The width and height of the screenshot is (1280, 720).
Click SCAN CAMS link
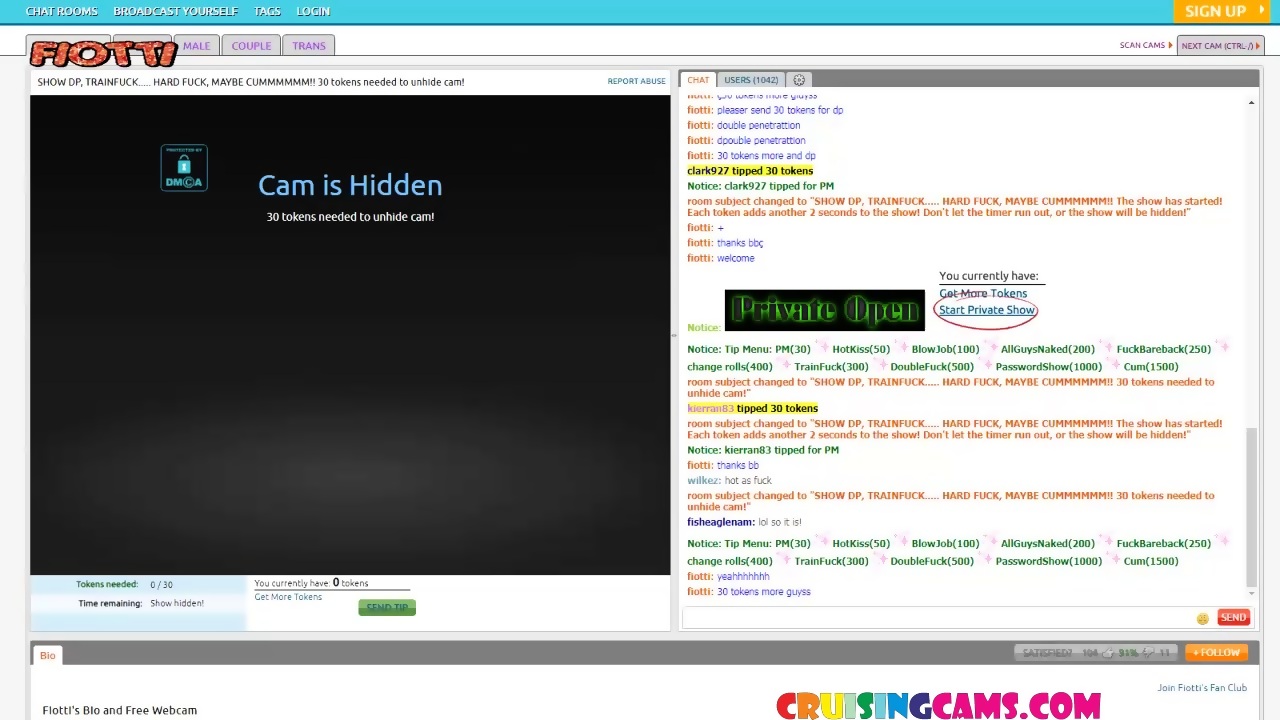(1146, 46)
